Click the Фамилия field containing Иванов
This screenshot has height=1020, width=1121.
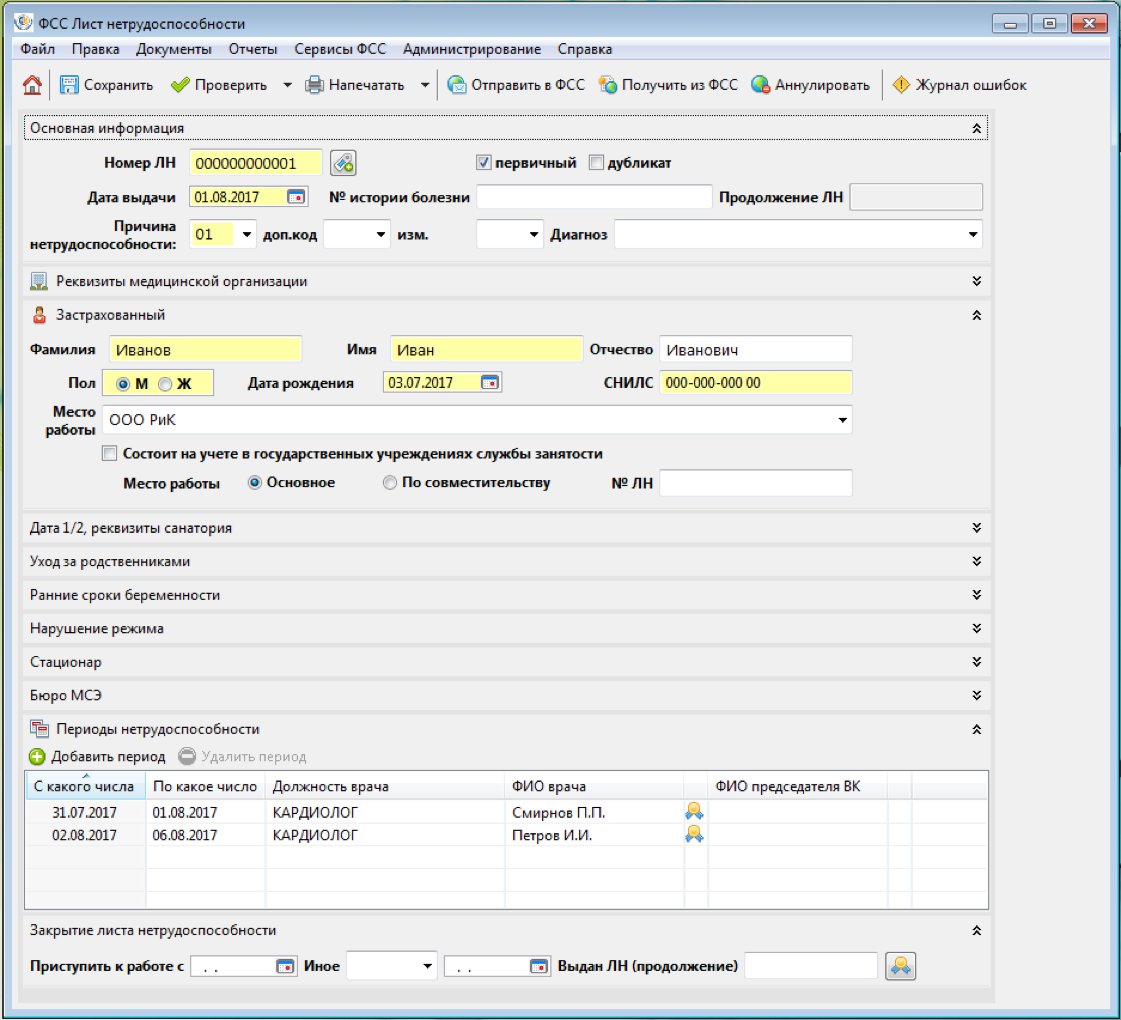[x=205, y=350]
